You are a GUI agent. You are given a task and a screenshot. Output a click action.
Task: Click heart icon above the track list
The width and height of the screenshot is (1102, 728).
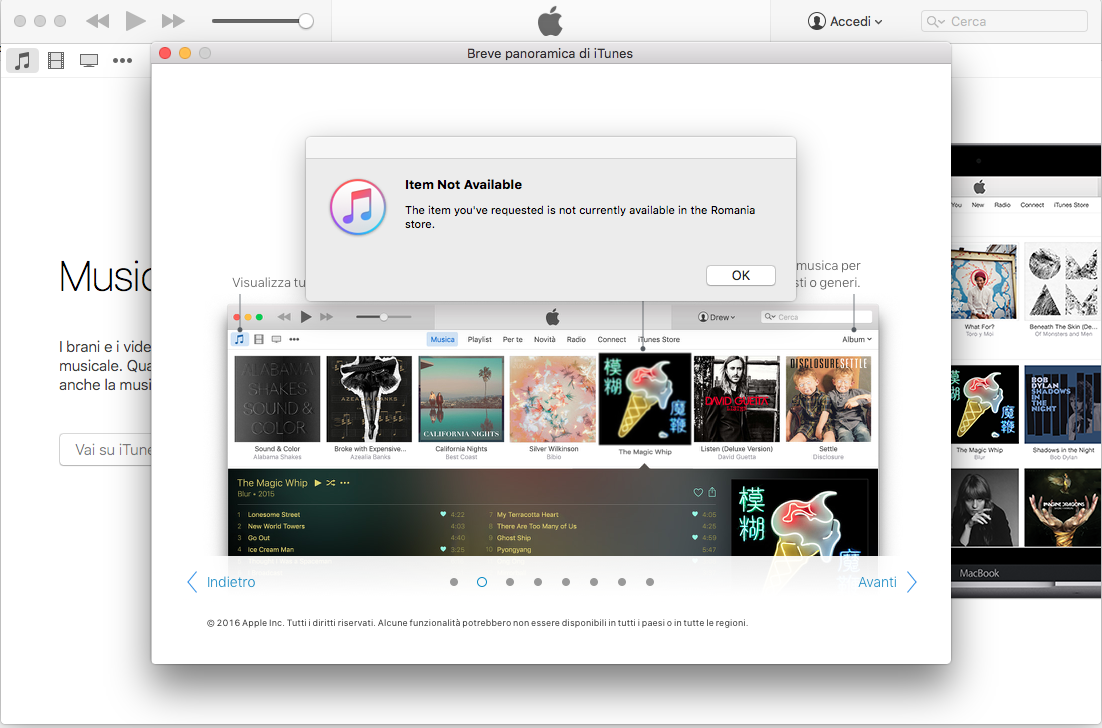pos(698,493)
